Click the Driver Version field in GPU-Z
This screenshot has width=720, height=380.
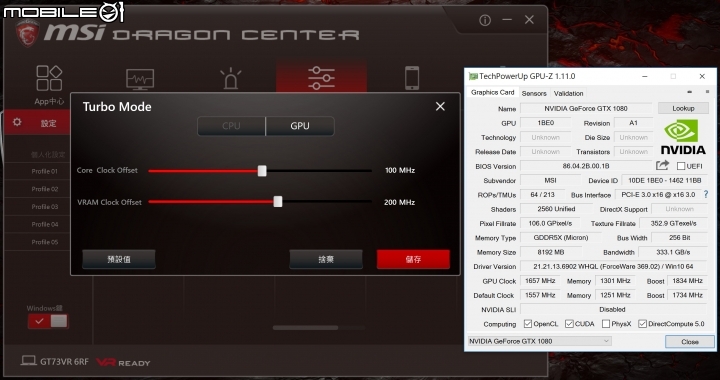613,267
